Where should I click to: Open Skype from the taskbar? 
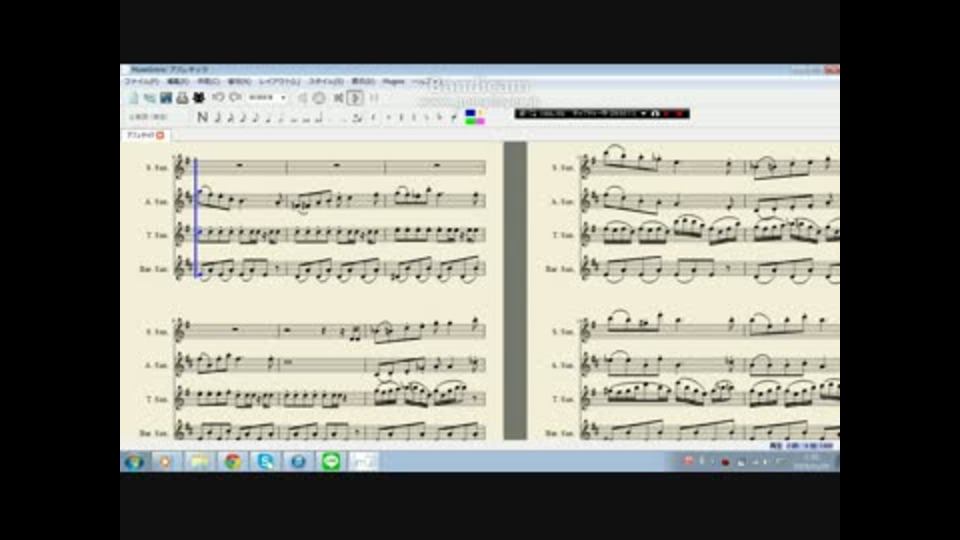click(x=266, y=462)
